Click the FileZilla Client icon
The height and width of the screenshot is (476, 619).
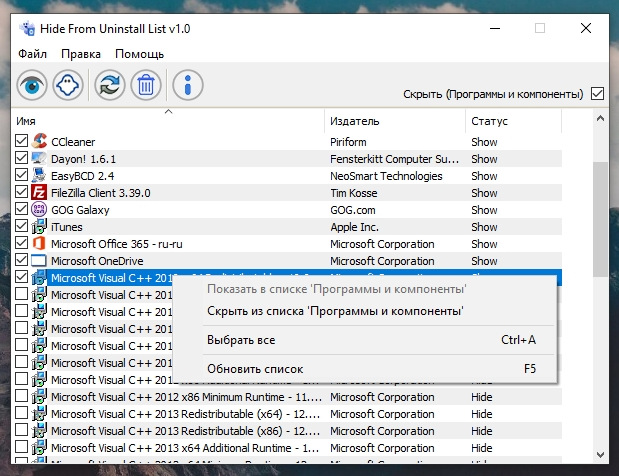click(39, 193)
